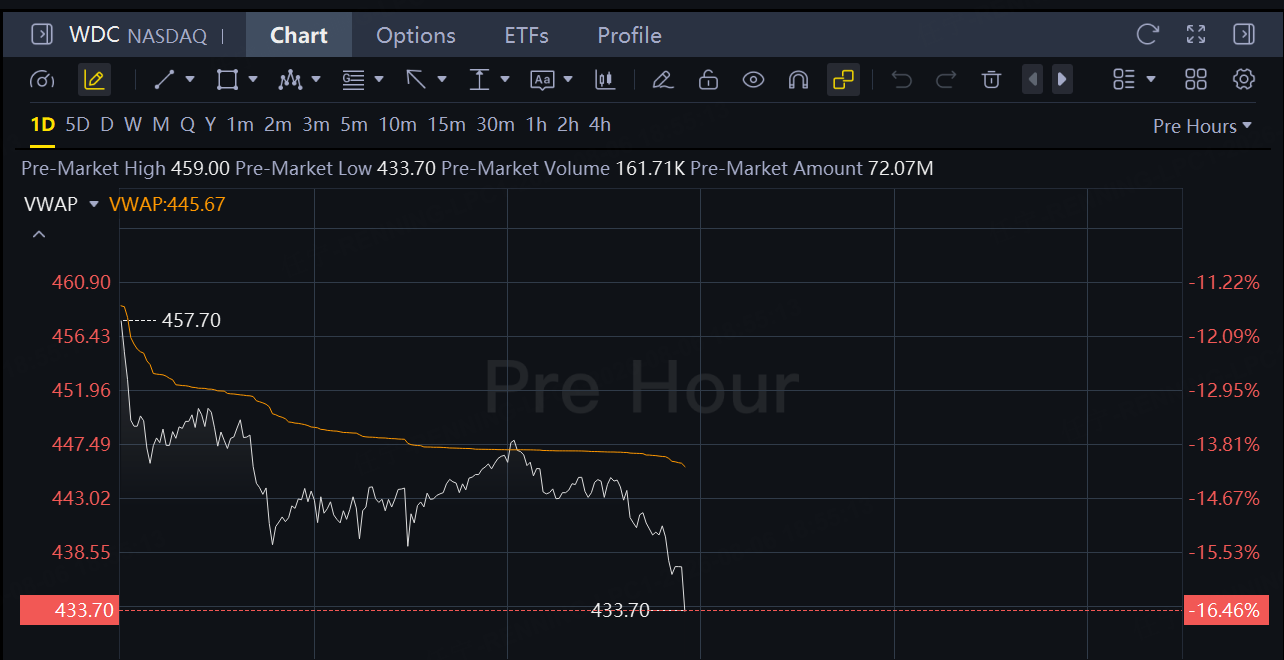Expand the line tools dropdown arrow
The width and height of the screenshot is (1284, 660).
[x=190, y=79]
